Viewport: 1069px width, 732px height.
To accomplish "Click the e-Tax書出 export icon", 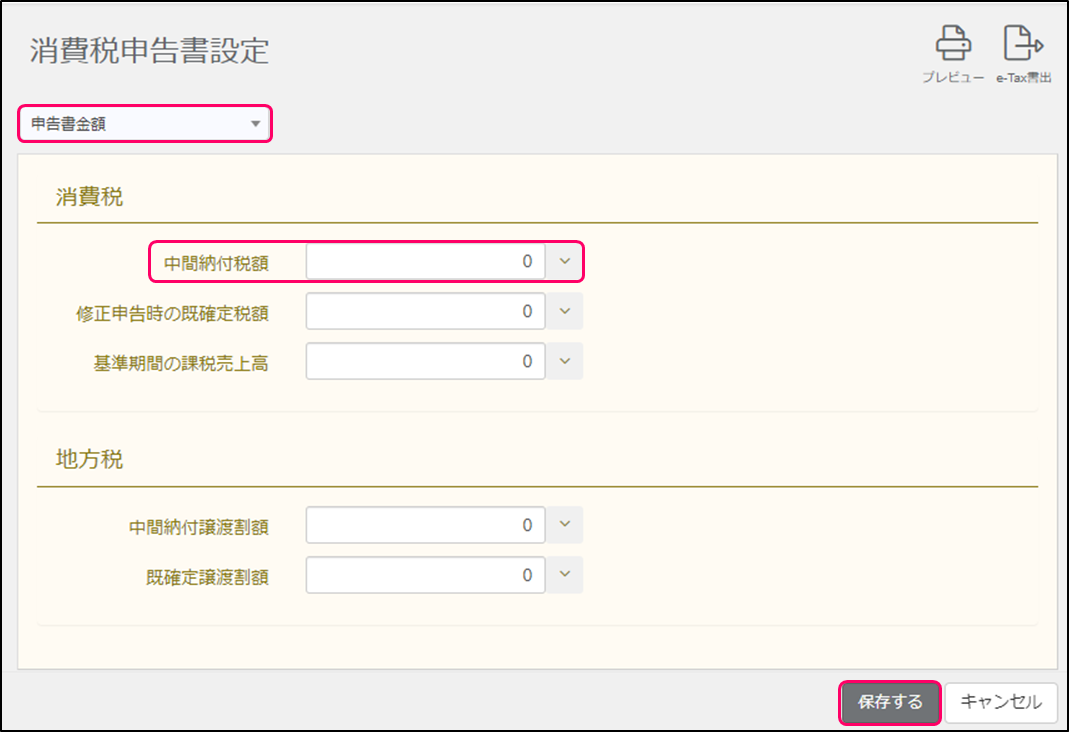I will [1022, 45].
